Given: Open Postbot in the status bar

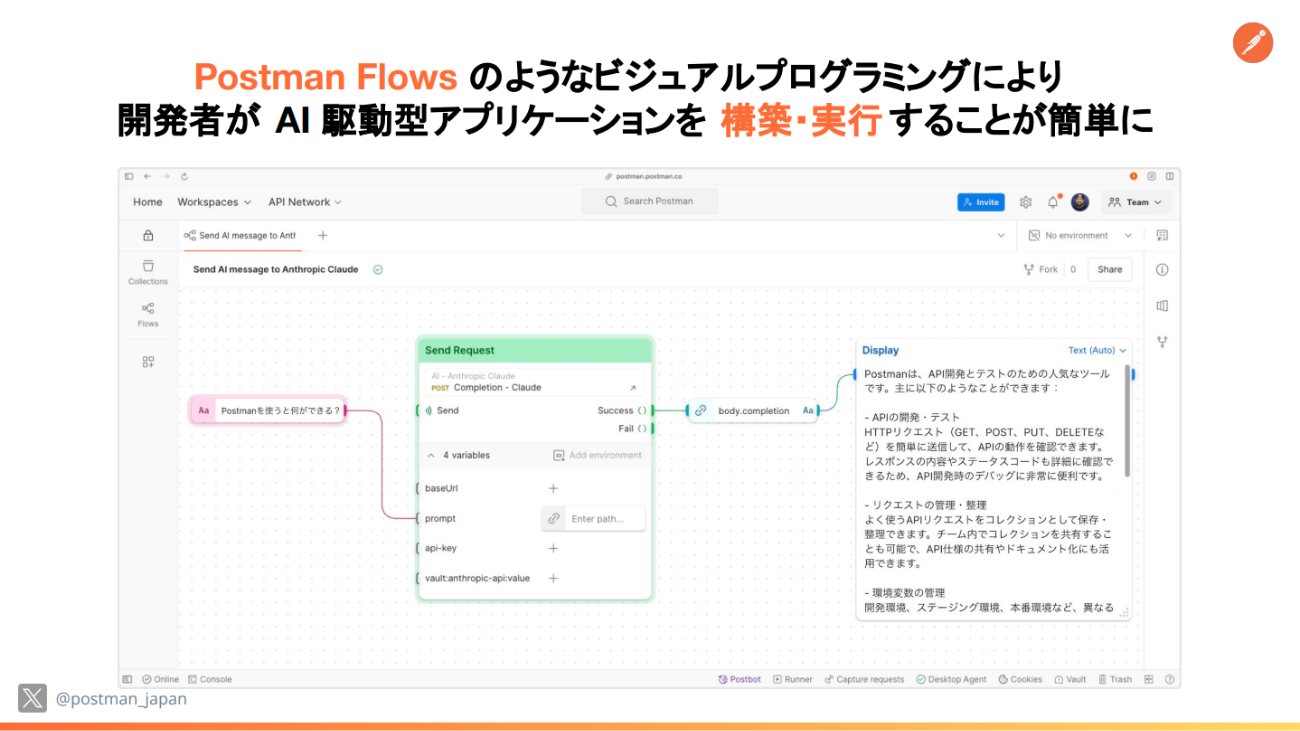Looking at the screenshot, I should pyautogui.click(x=739, y=679).
